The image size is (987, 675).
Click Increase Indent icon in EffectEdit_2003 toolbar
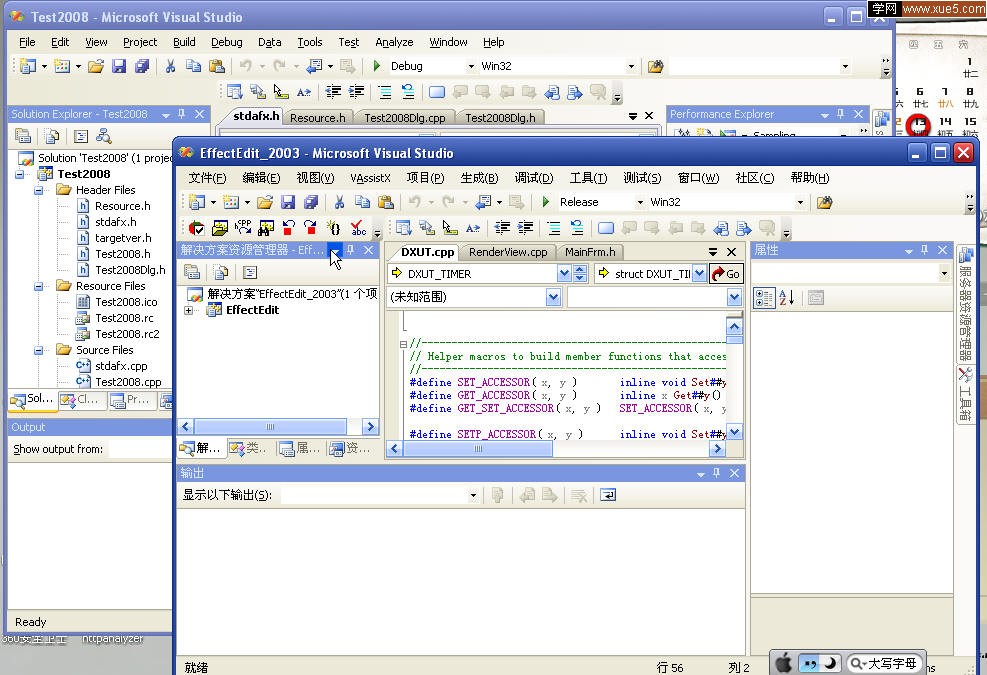[x=525, y=228]
